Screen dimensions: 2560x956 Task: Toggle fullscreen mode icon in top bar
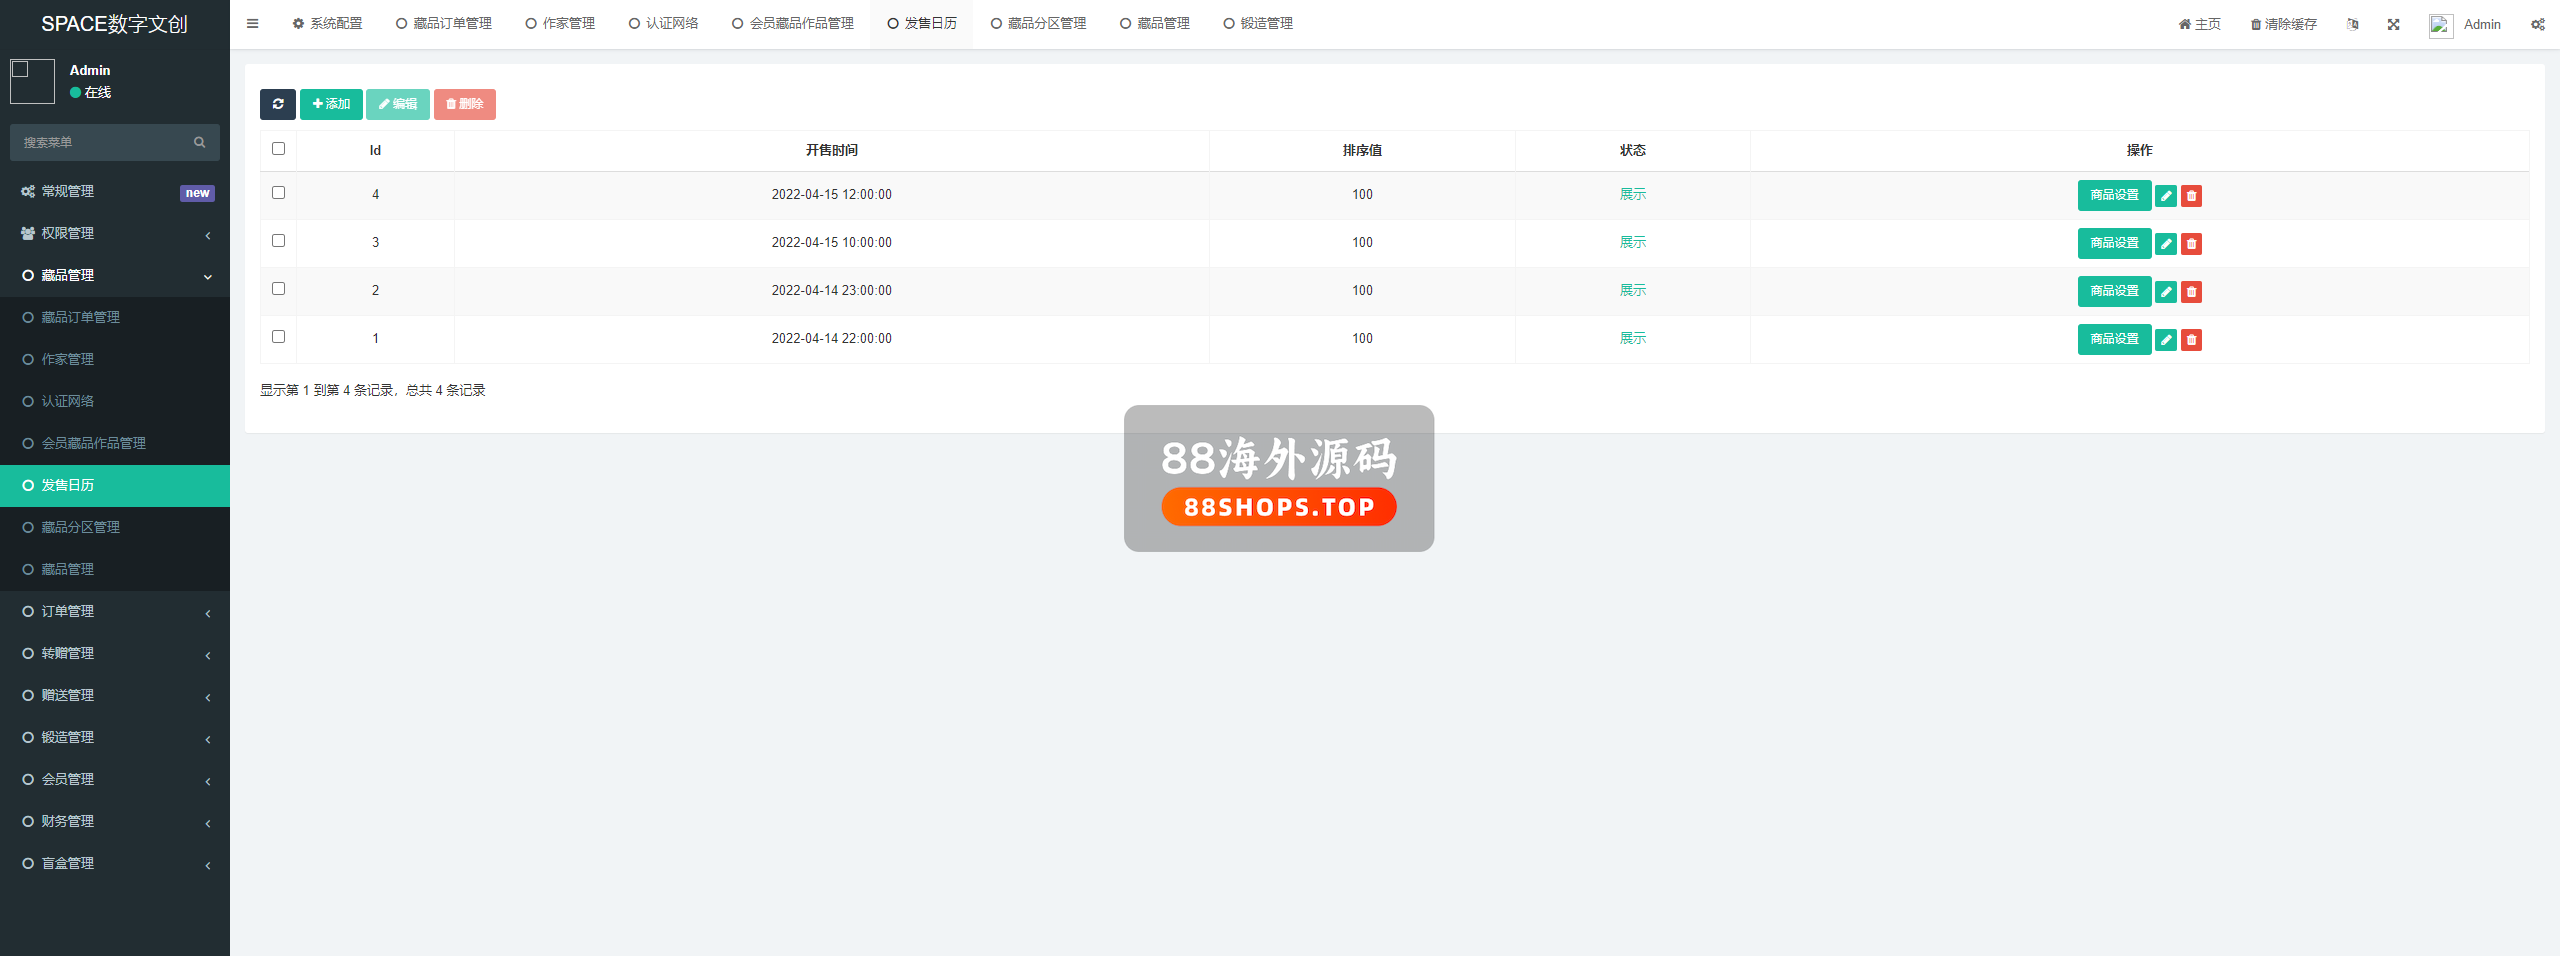(2393, 25)
